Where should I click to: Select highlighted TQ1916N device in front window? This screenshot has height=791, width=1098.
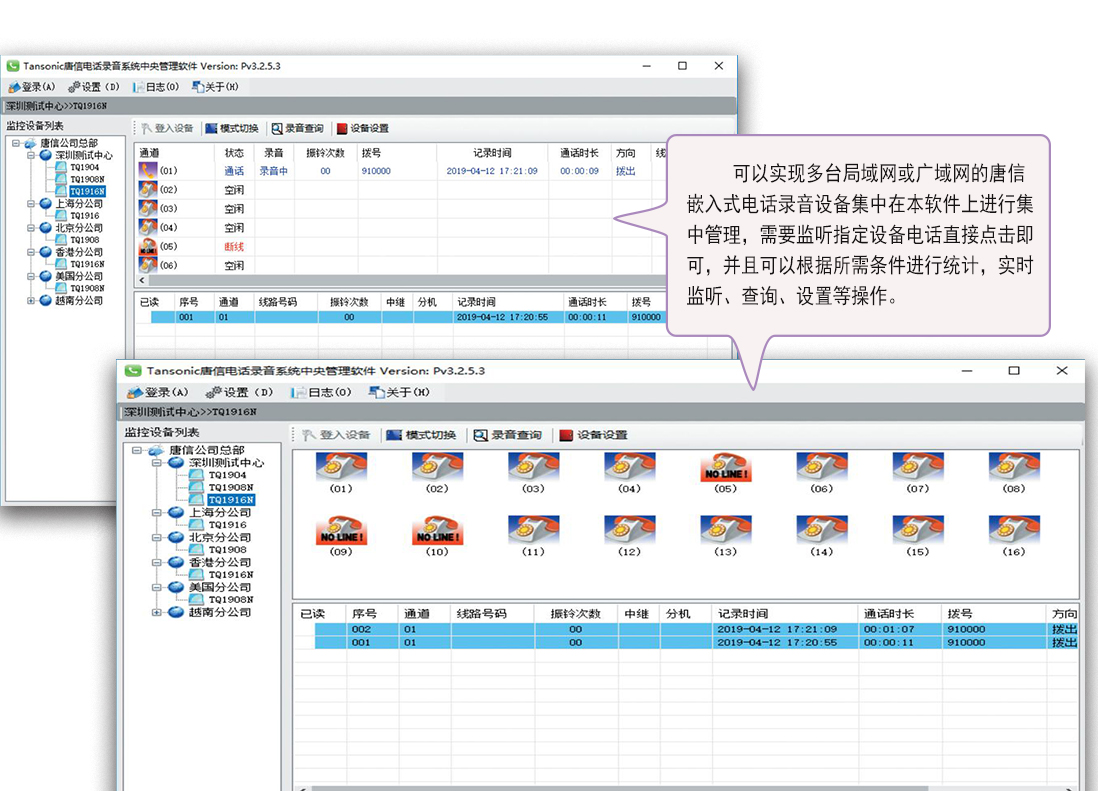231,500
